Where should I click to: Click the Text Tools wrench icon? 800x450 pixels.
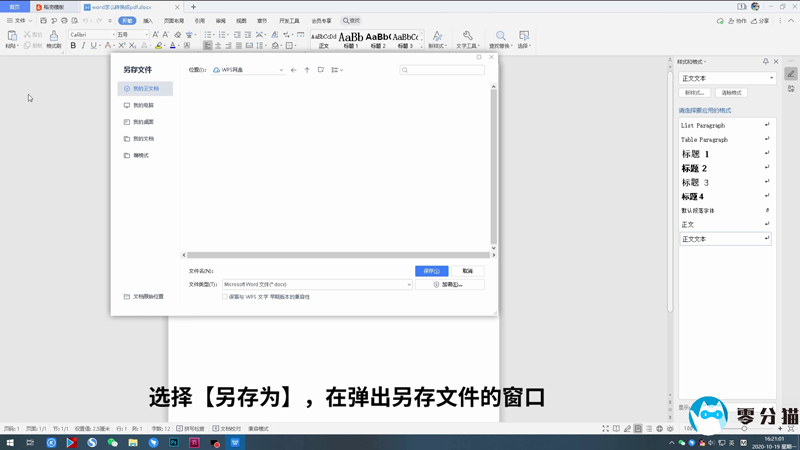point(467,35)
